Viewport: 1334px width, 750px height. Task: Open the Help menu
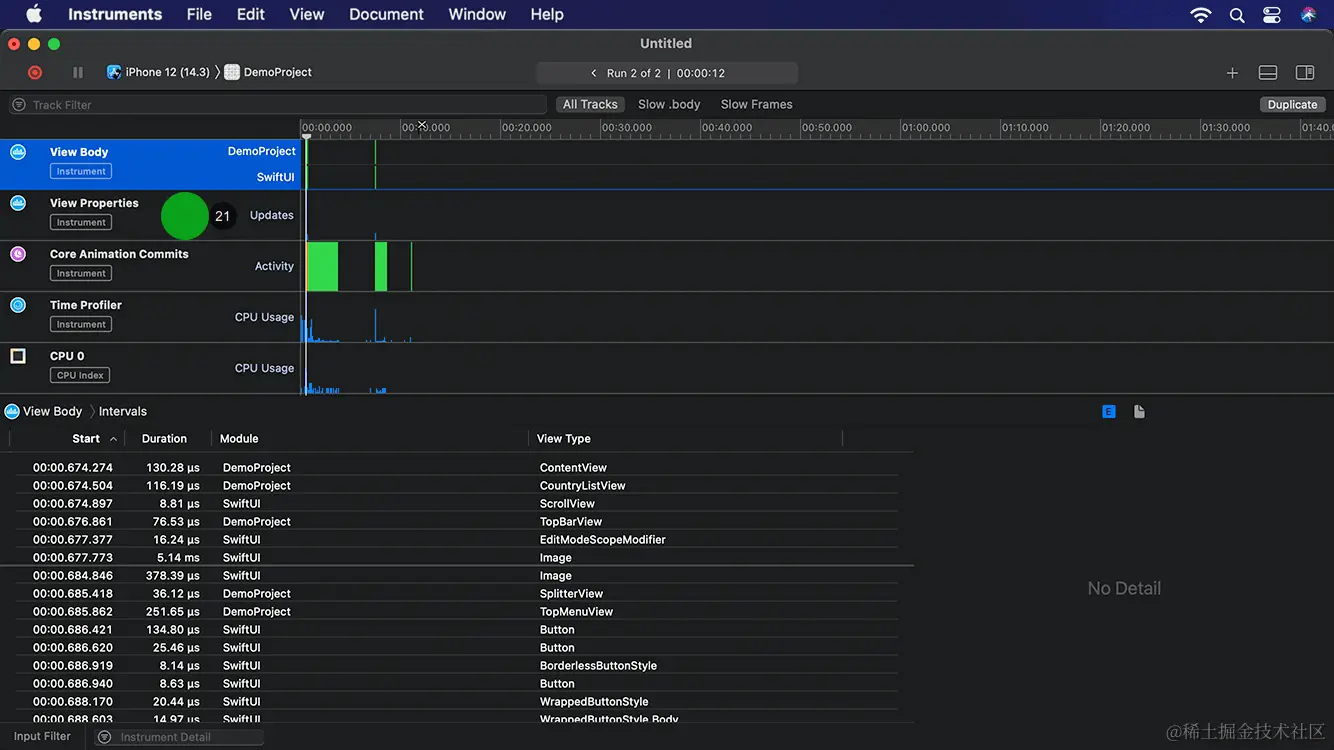(x=547, y=14)
